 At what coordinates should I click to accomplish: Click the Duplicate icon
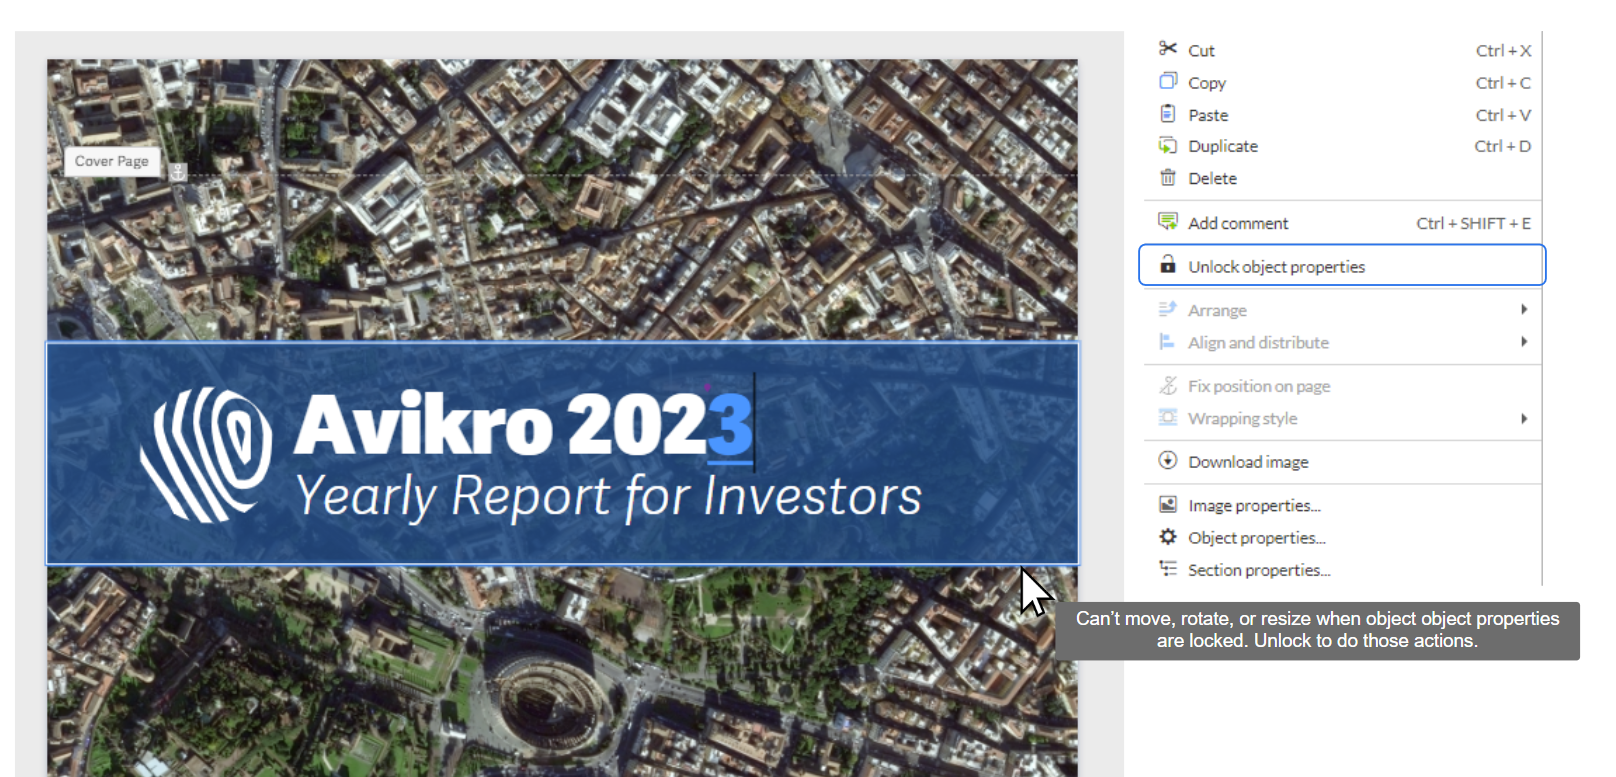(x=1167, y=145)
